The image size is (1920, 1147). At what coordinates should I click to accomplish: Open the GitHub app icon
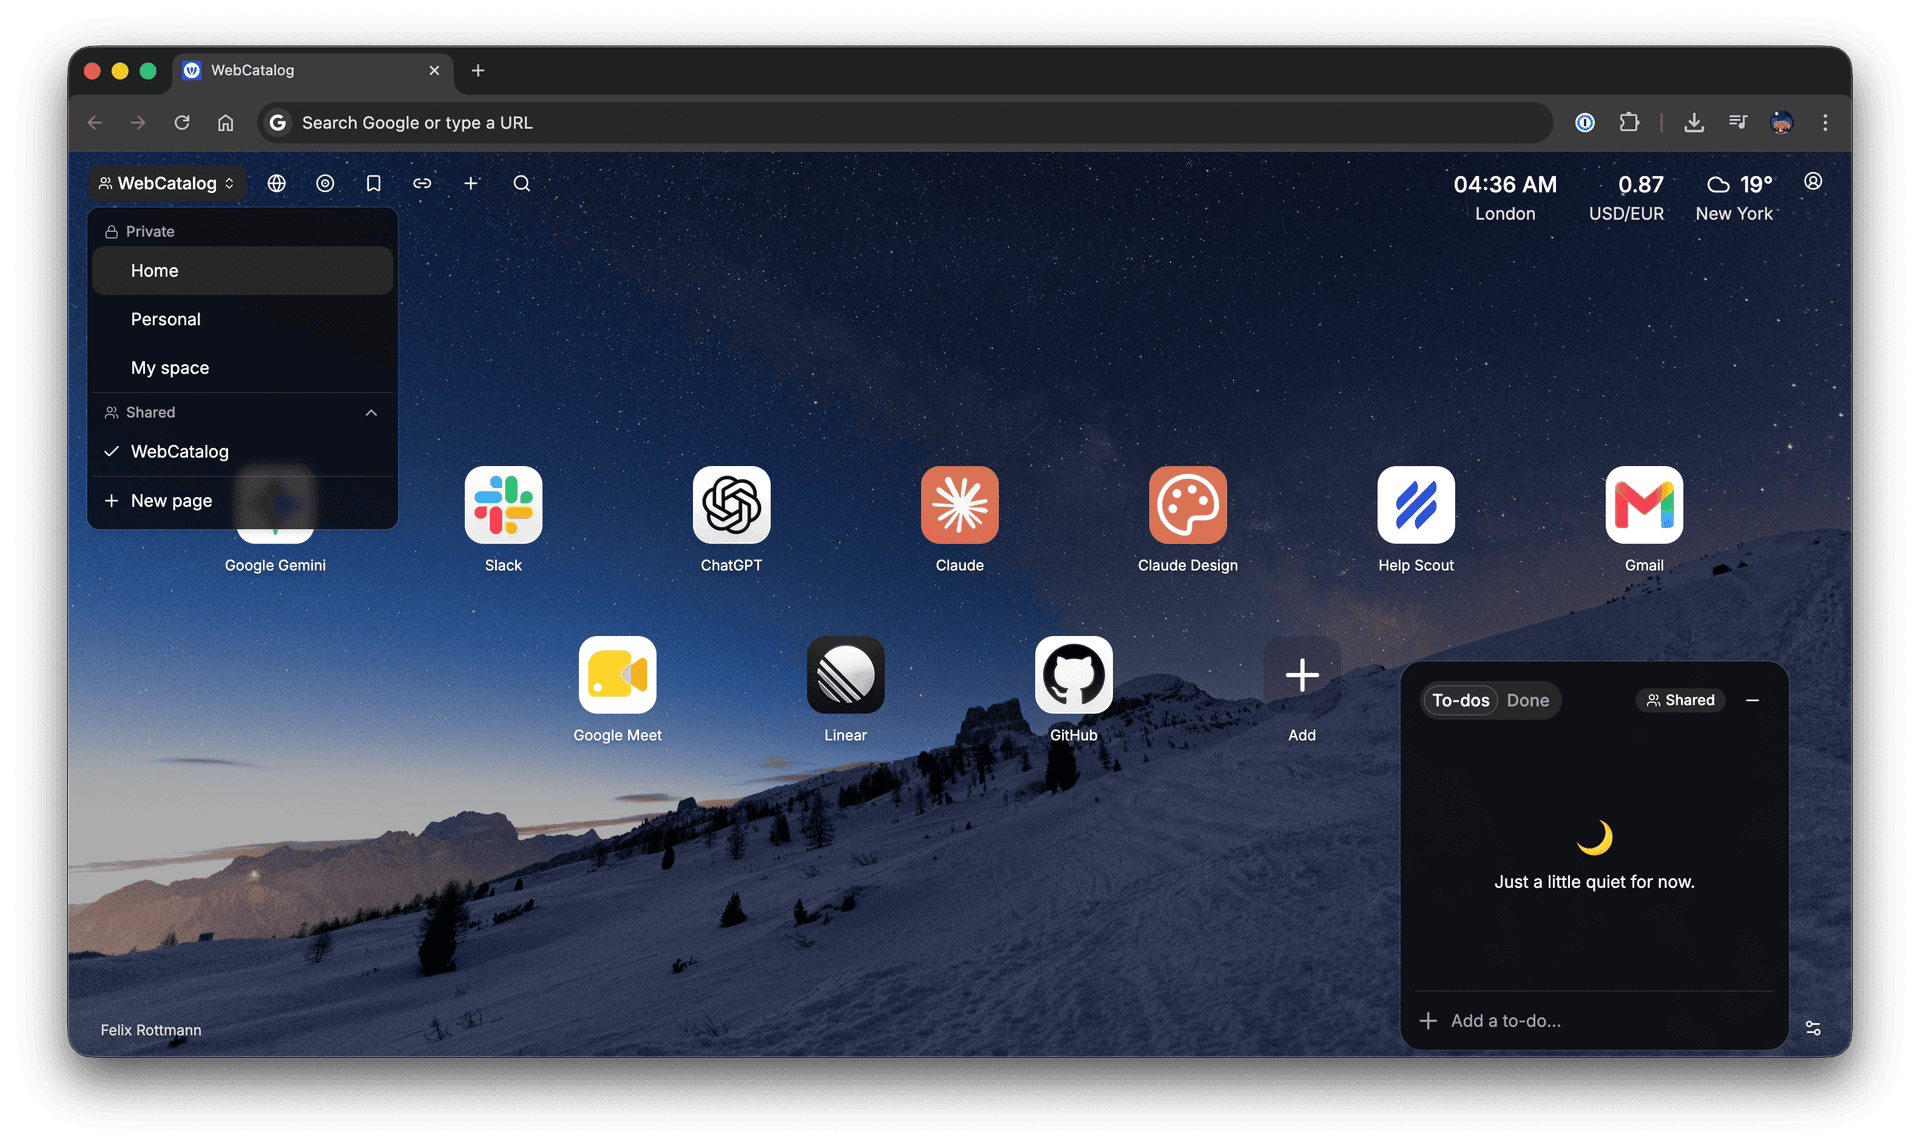click(1073, 675)
